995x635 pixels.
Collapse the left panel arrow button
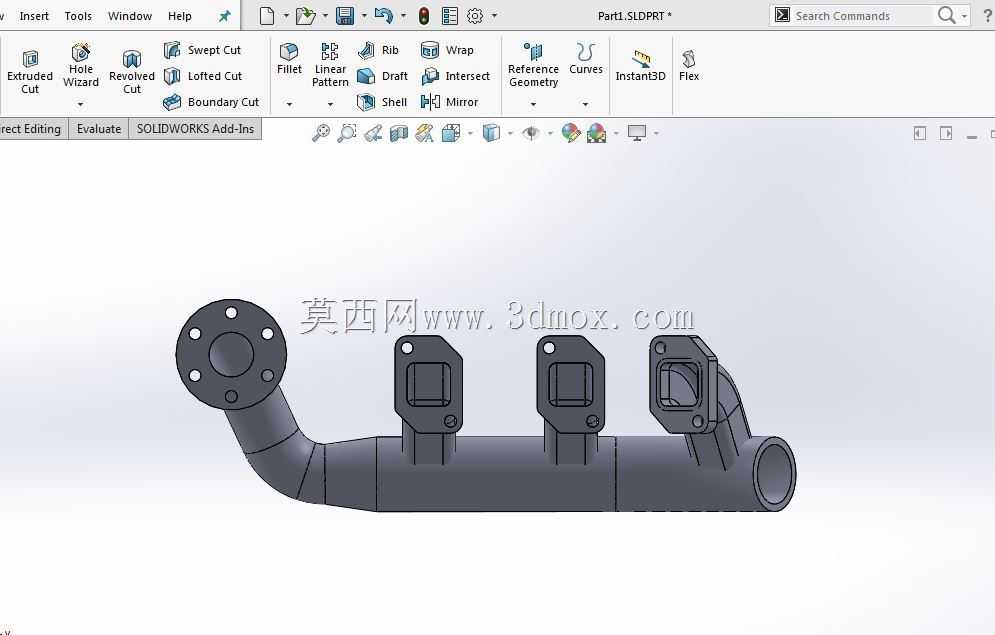tap(919, 133)
